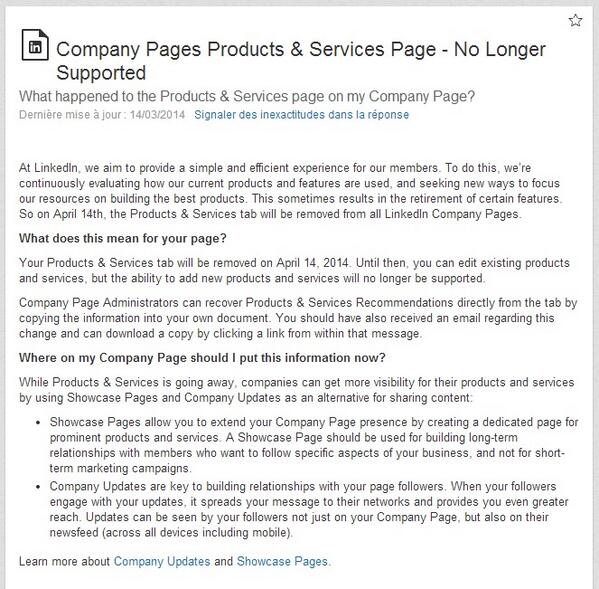Click the 'While Products & Services is going away' paragraph
Screen dimensions: 599x589
(296, 390)
